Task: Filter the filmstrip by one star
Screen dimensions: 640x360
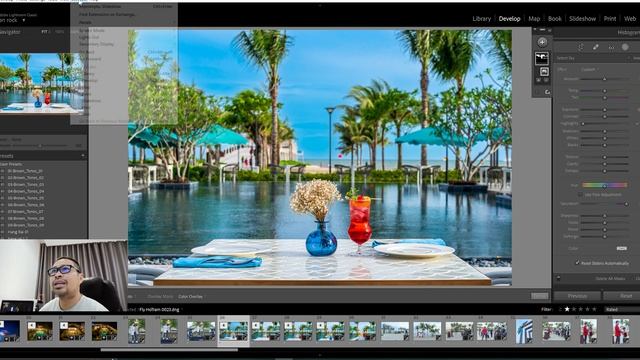Action: [x=567, y=309]
